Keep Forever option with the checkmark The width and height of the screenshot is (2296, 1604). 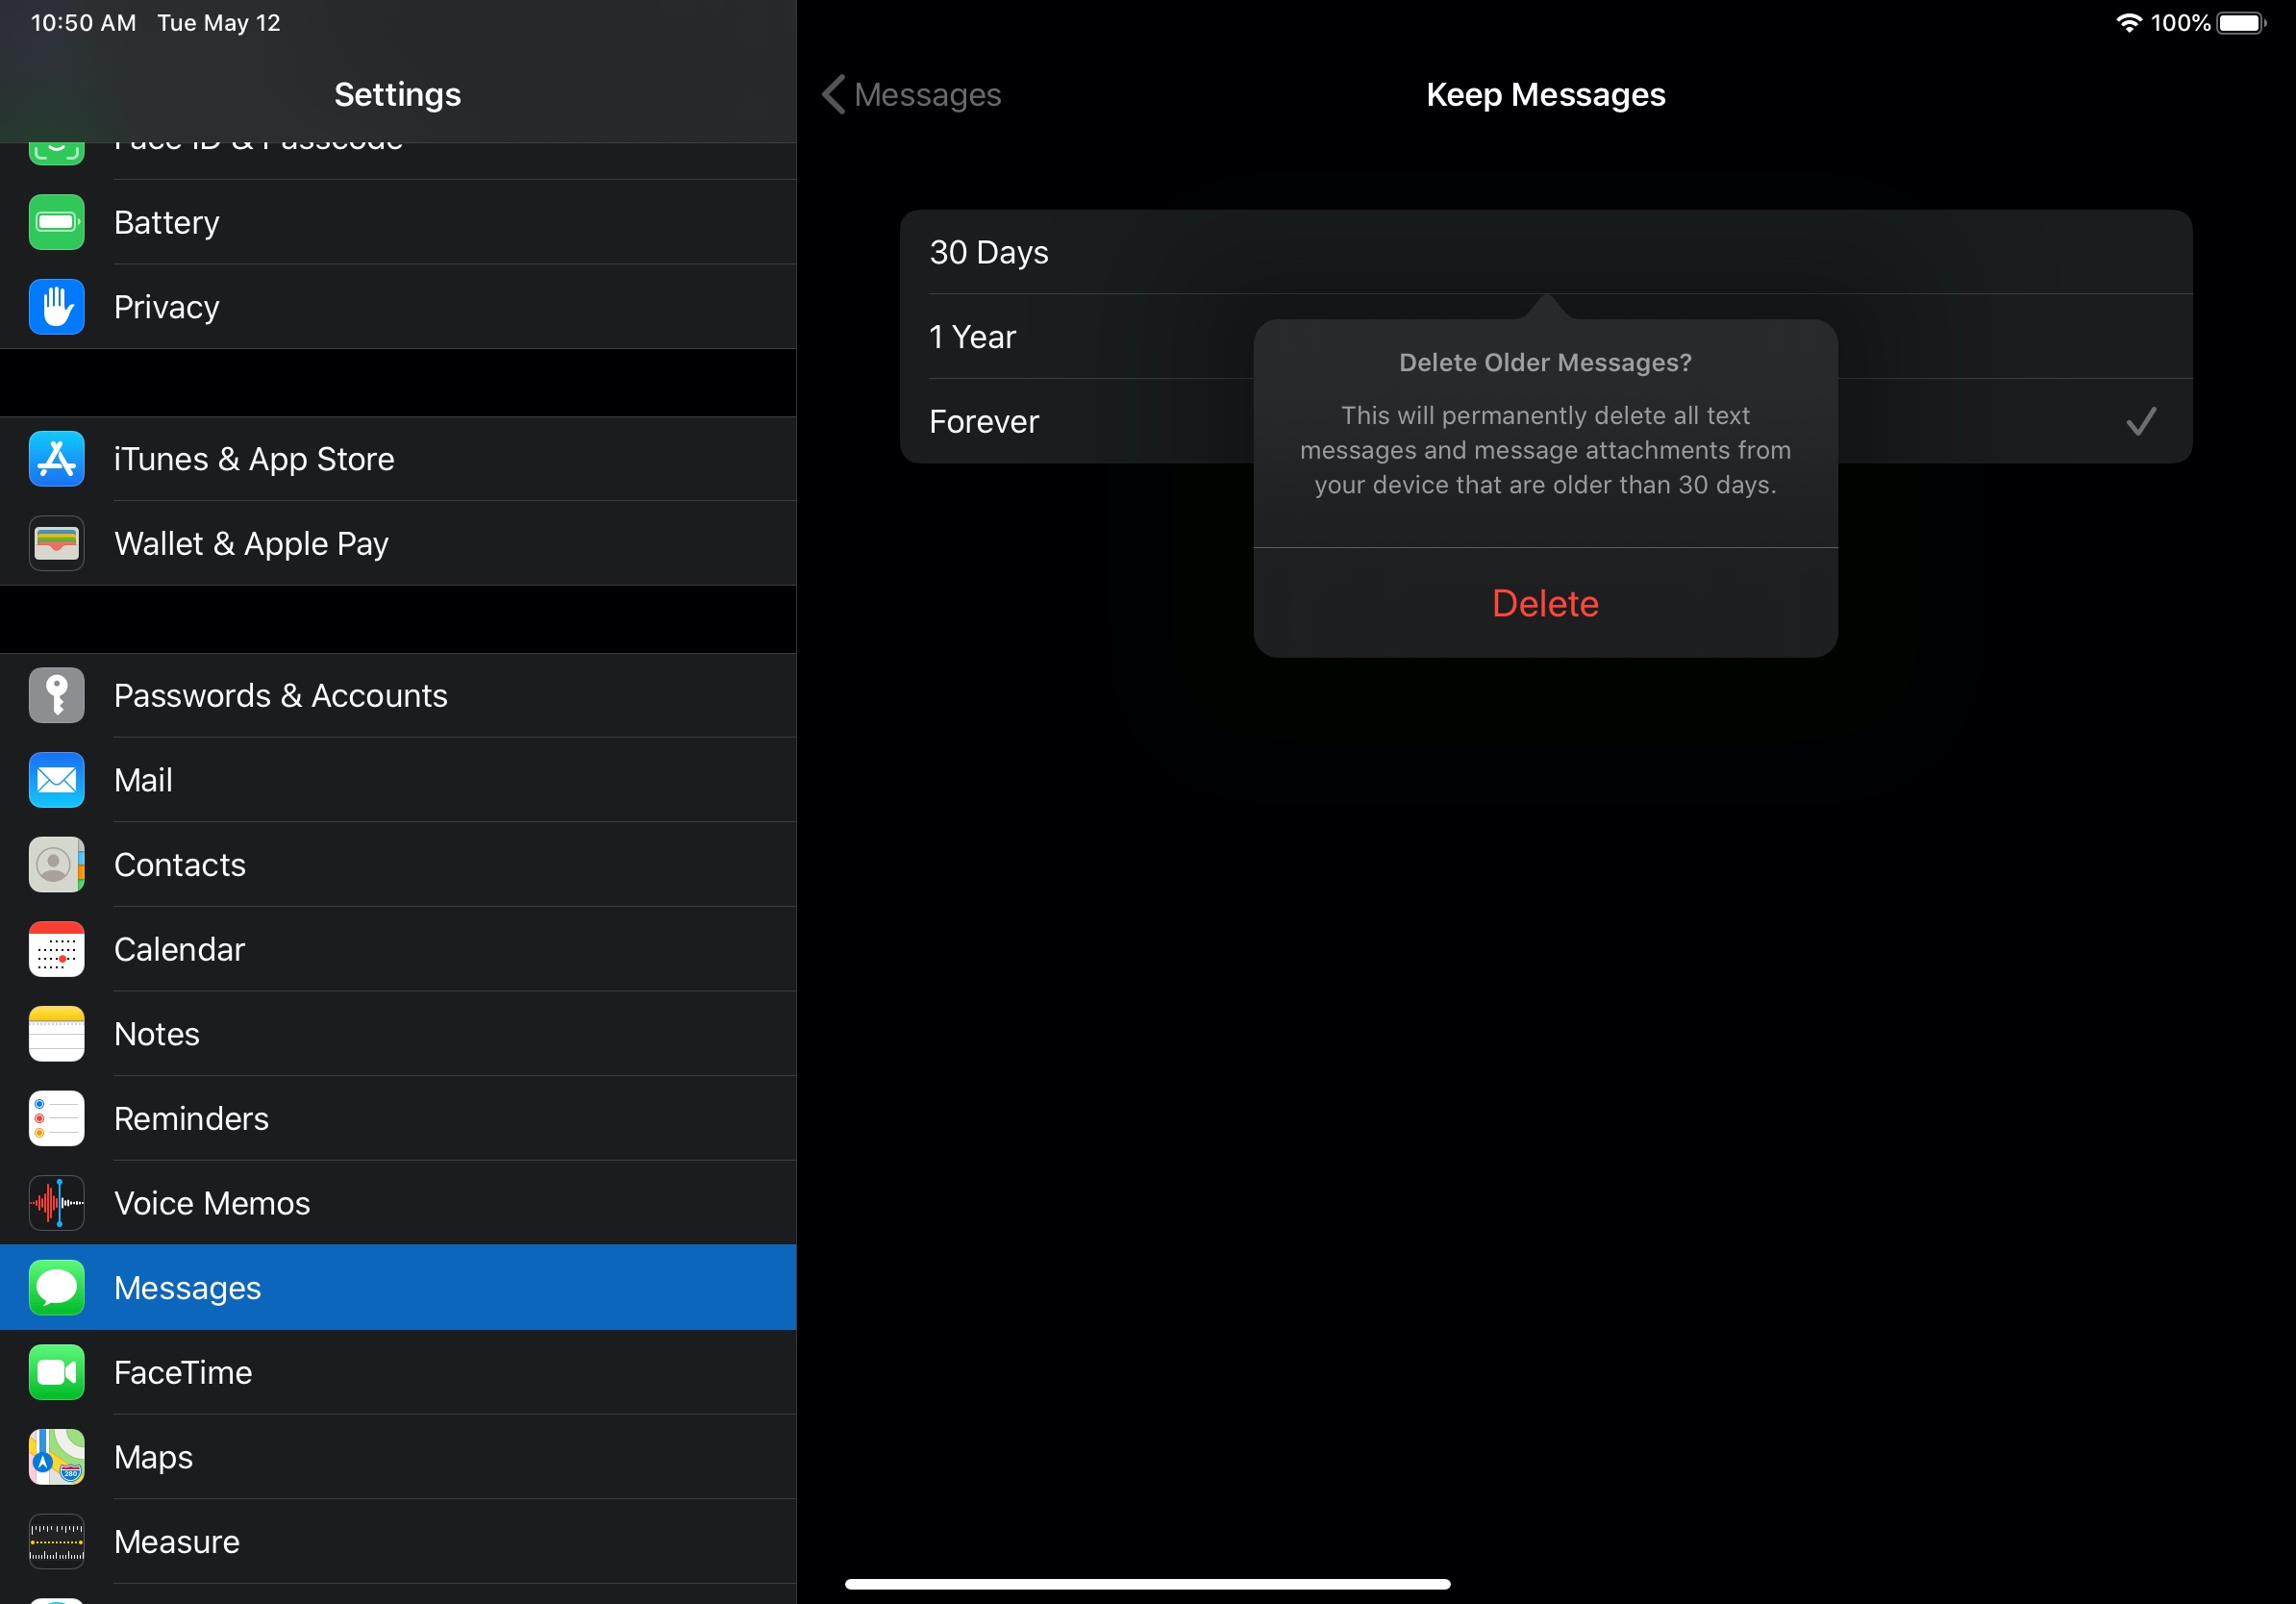984,421
